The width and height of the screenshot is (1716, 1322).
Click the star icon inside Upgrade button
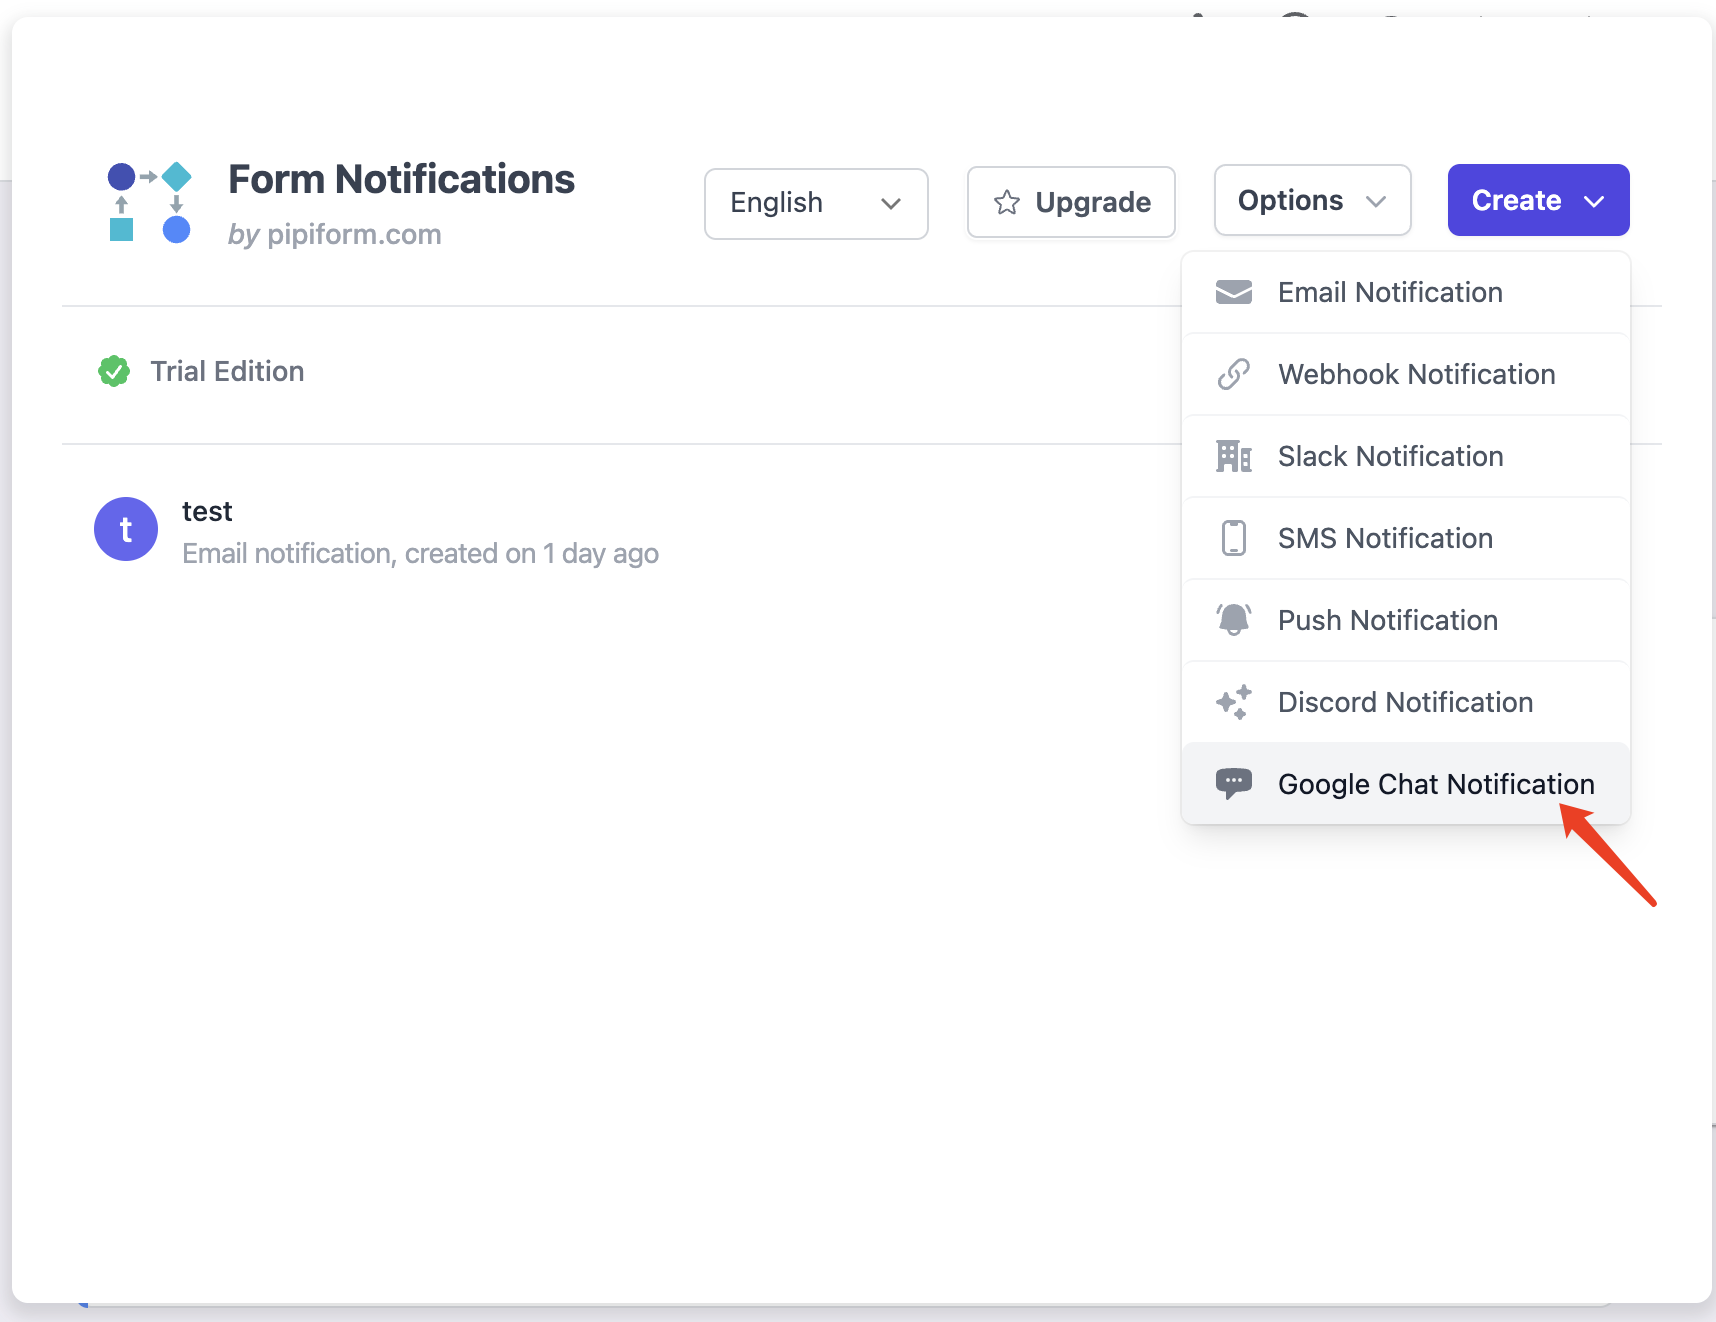1006,202
